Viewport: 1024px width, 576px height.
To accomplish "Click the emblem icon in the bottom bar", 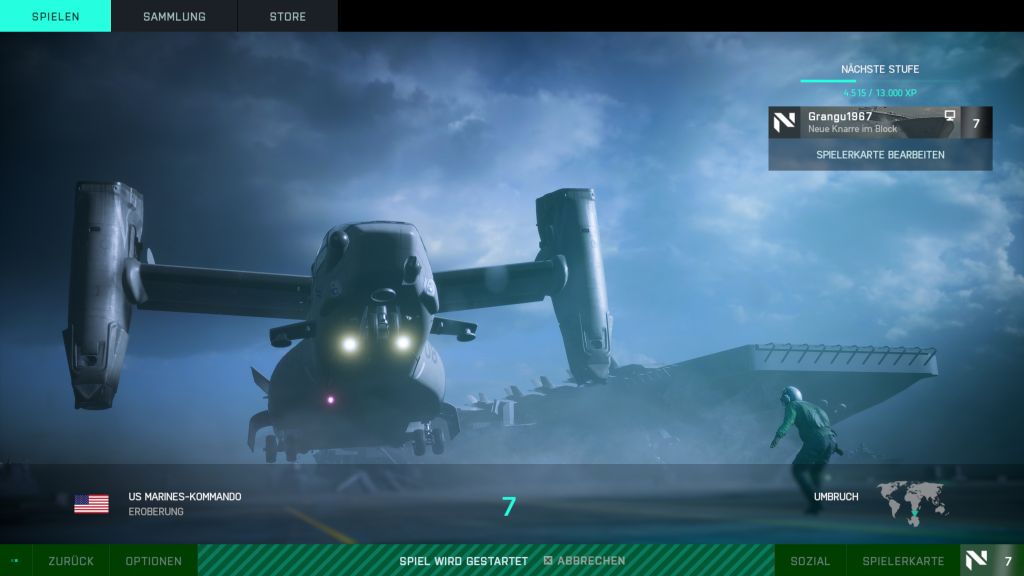I will [976, 560].
